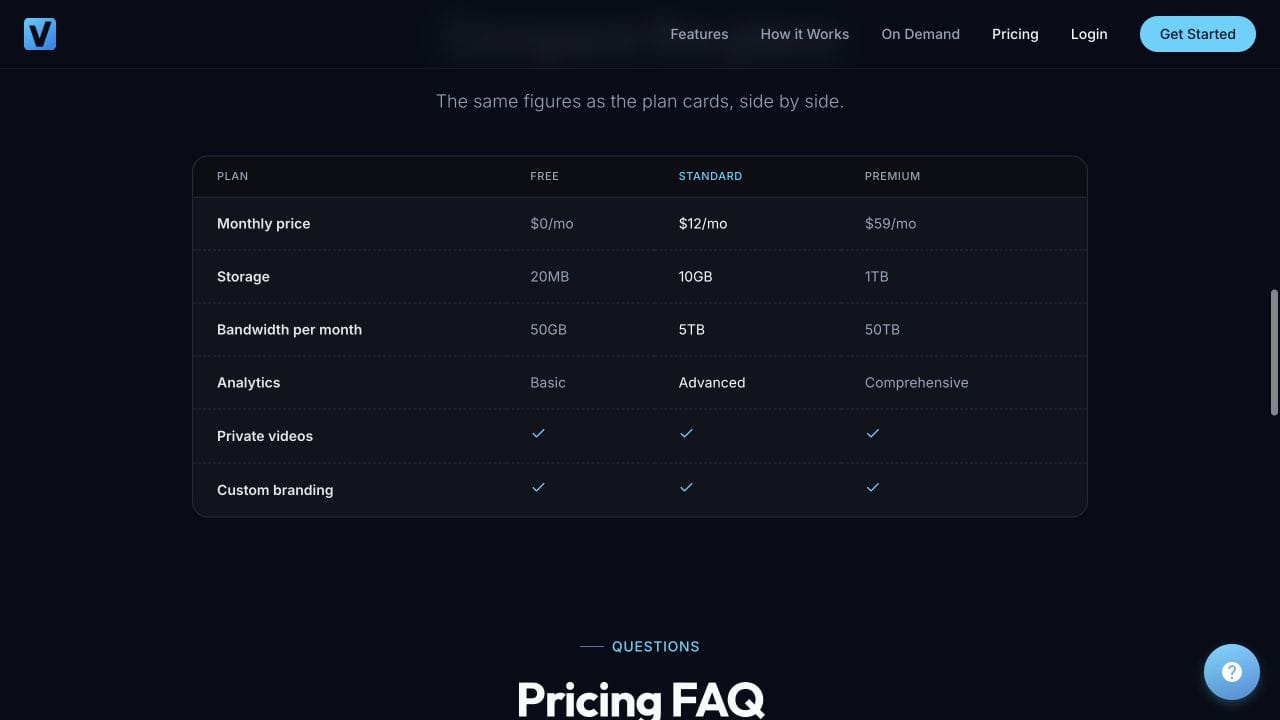The width and height of the screenshot is (1280, 720).
Task: Click the QUESTIONS section label
Action: coord(656,647)
